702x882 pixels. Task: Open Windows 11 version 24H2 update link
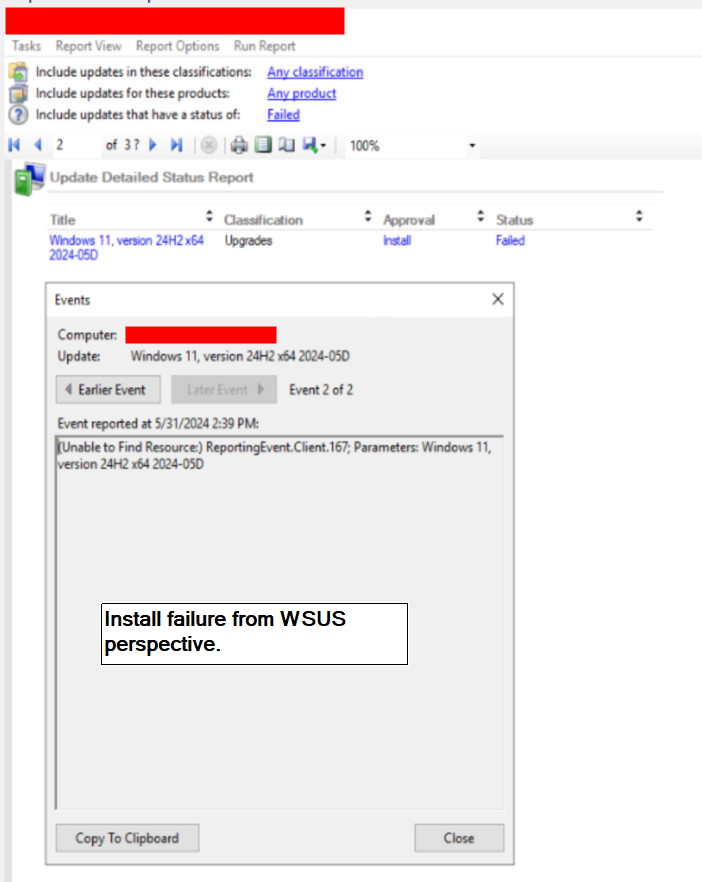click(126, 248)
